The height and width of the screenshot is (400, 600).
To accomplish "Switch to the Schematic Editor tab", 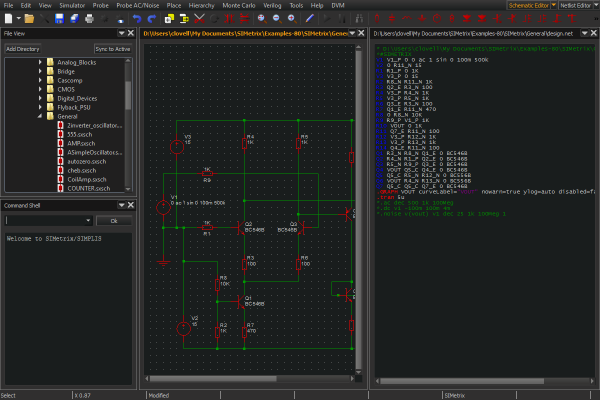I will tap(528, 5).
